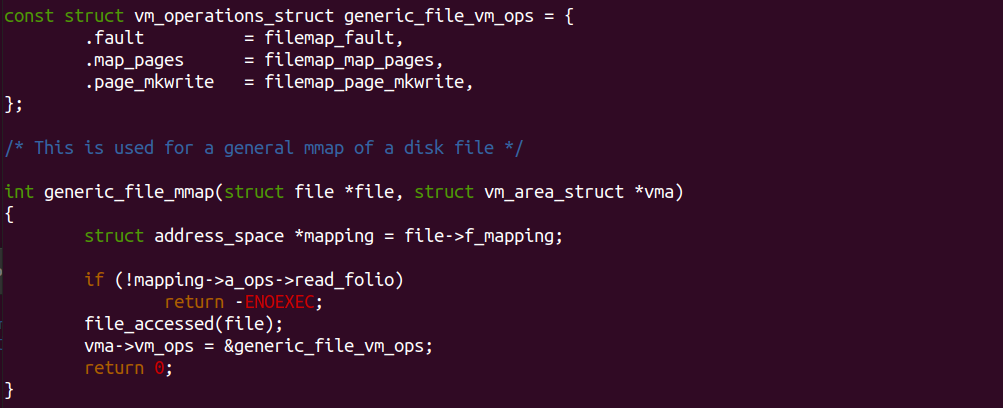The height and width of the screenshot is (408, 1003).
Task: Click the .fault member field
Action: coord(115,39)
